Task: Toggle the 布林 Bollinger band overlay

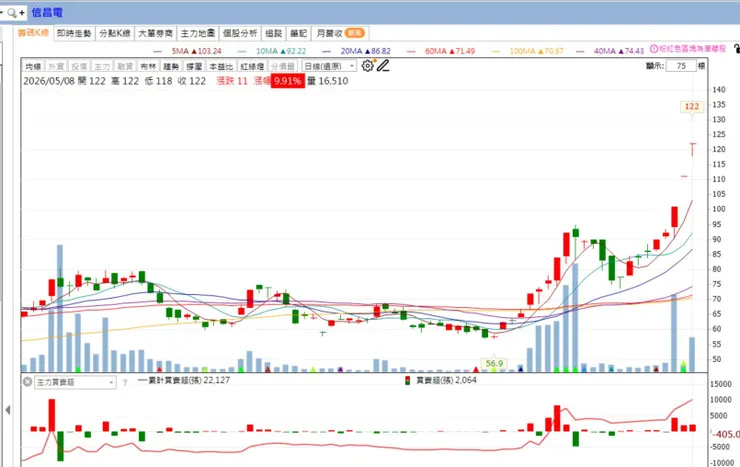Action: click(148, 66)
